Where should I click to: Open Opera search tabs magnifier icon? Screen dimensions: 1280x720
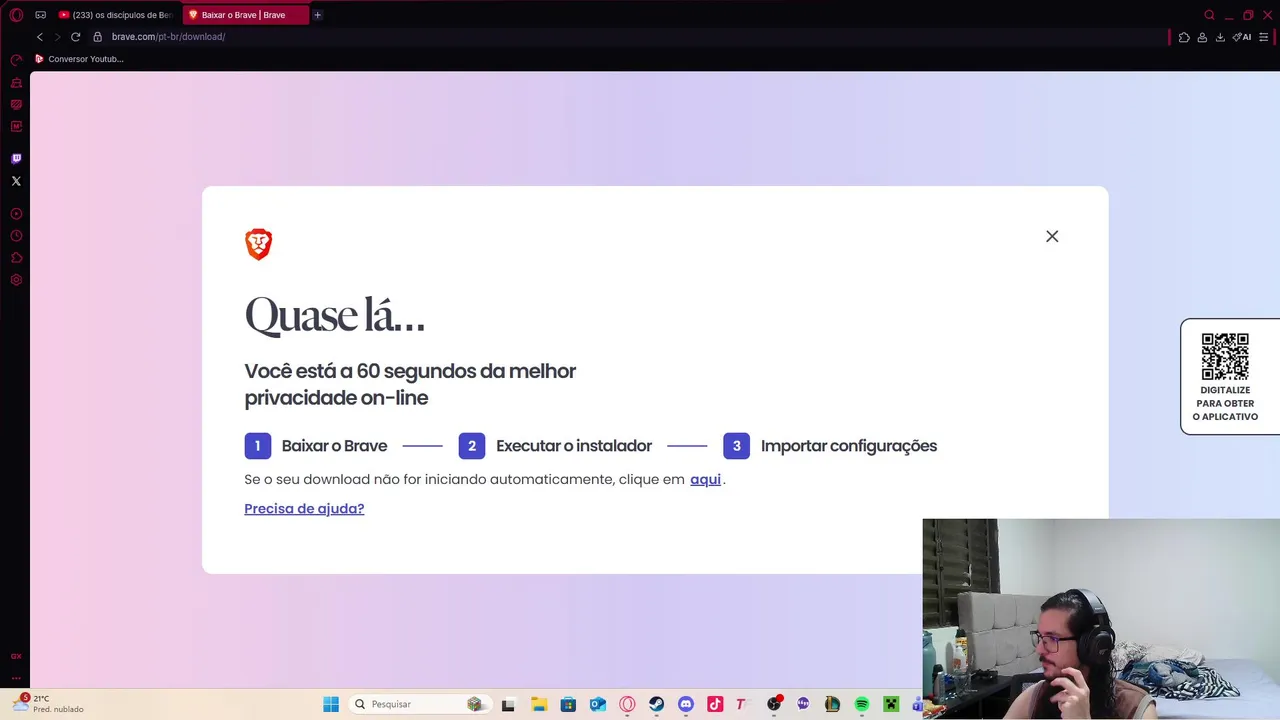pos(1209,15)
